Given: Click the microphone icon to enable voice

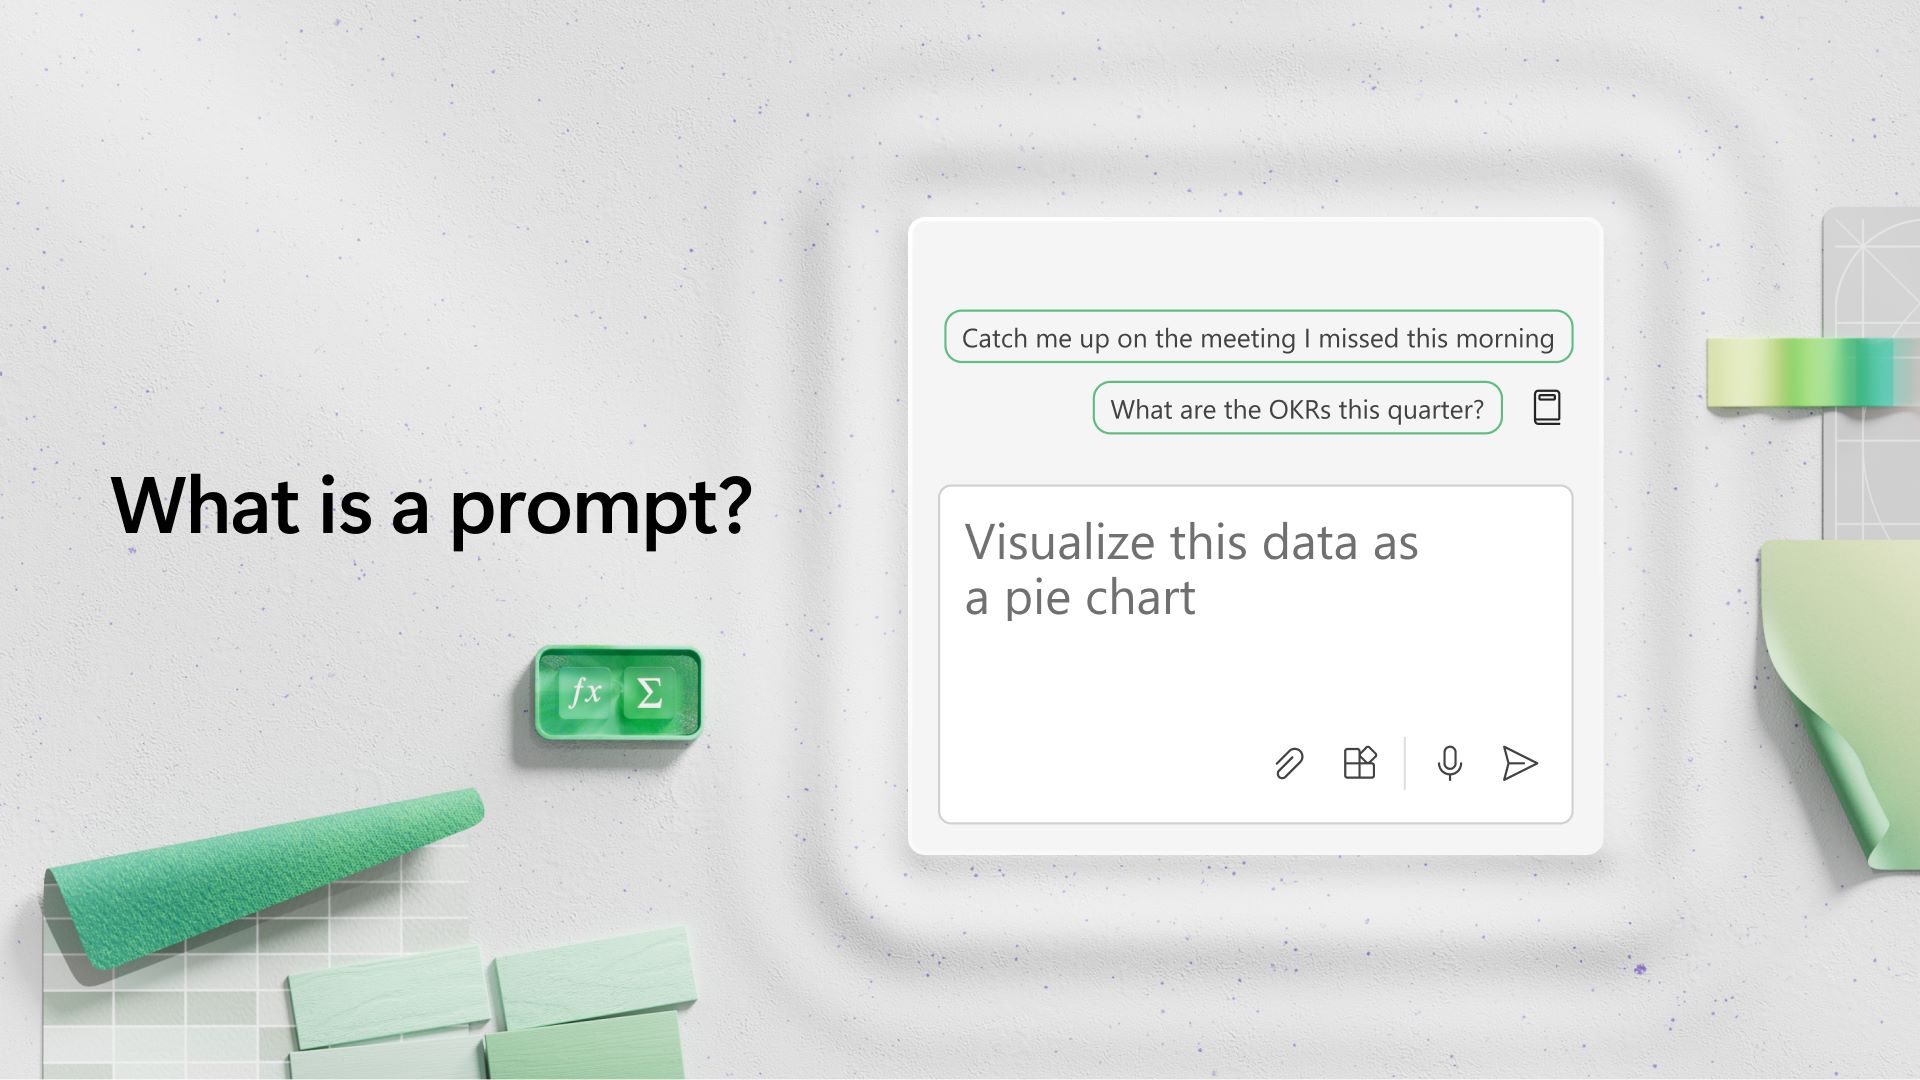Looking at the screenshot, I should point(1447,762).
